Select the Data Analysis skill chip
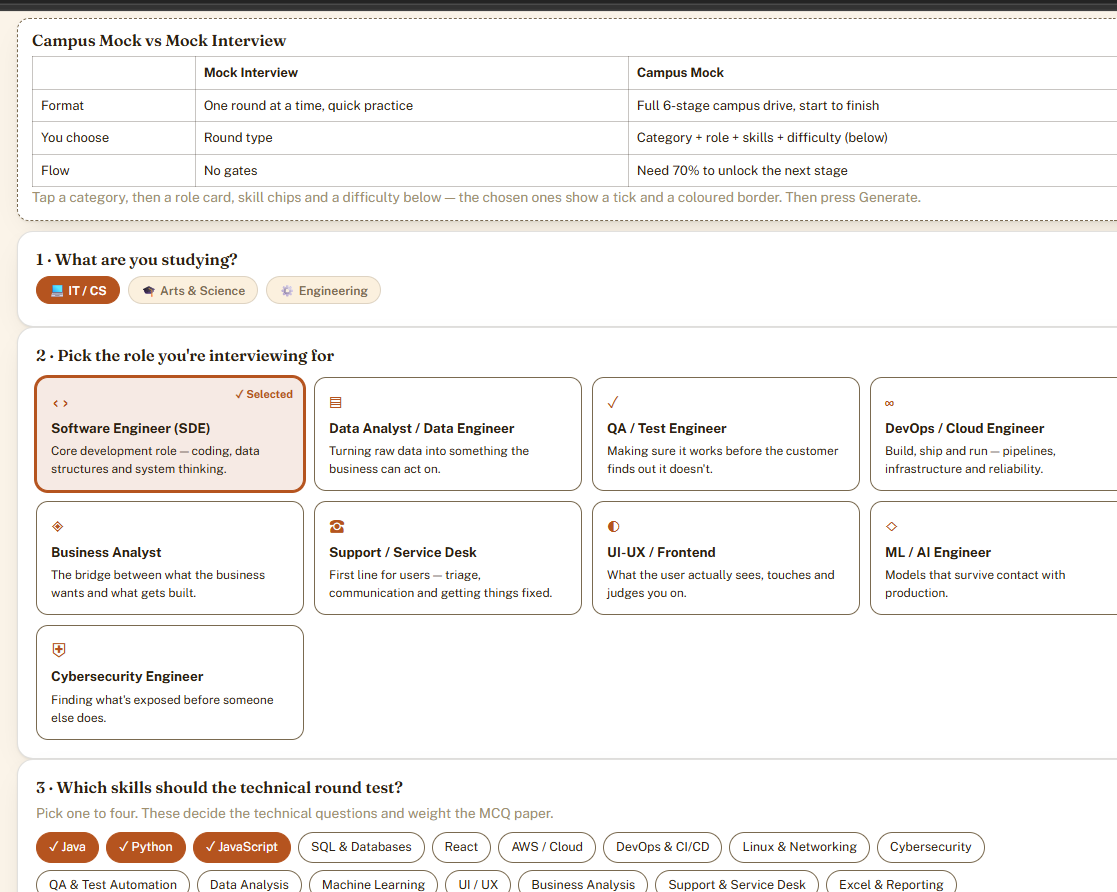This screenshot has height=892, width=1117. tap(249, 883)
